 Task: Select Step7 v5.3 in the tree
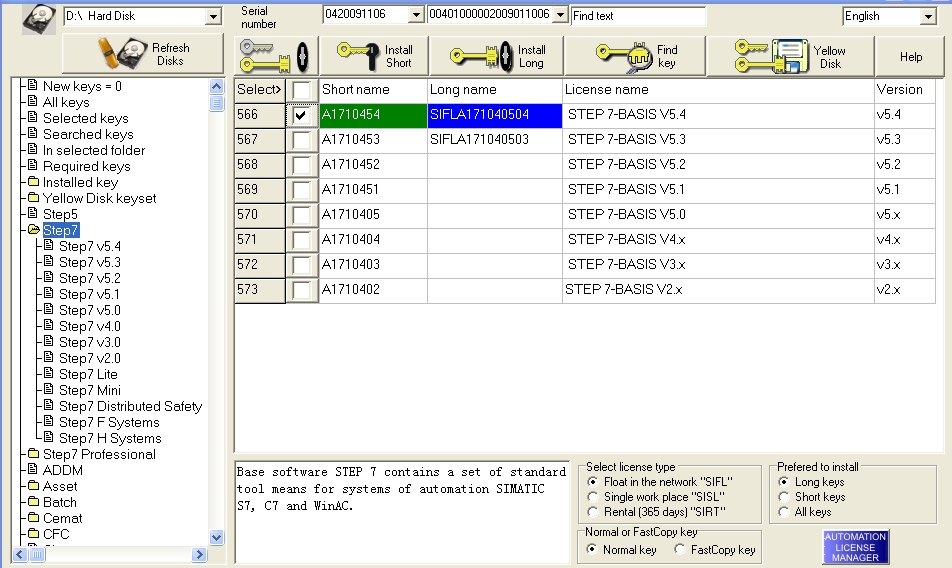pyautogui.click(x=89, y=262)
